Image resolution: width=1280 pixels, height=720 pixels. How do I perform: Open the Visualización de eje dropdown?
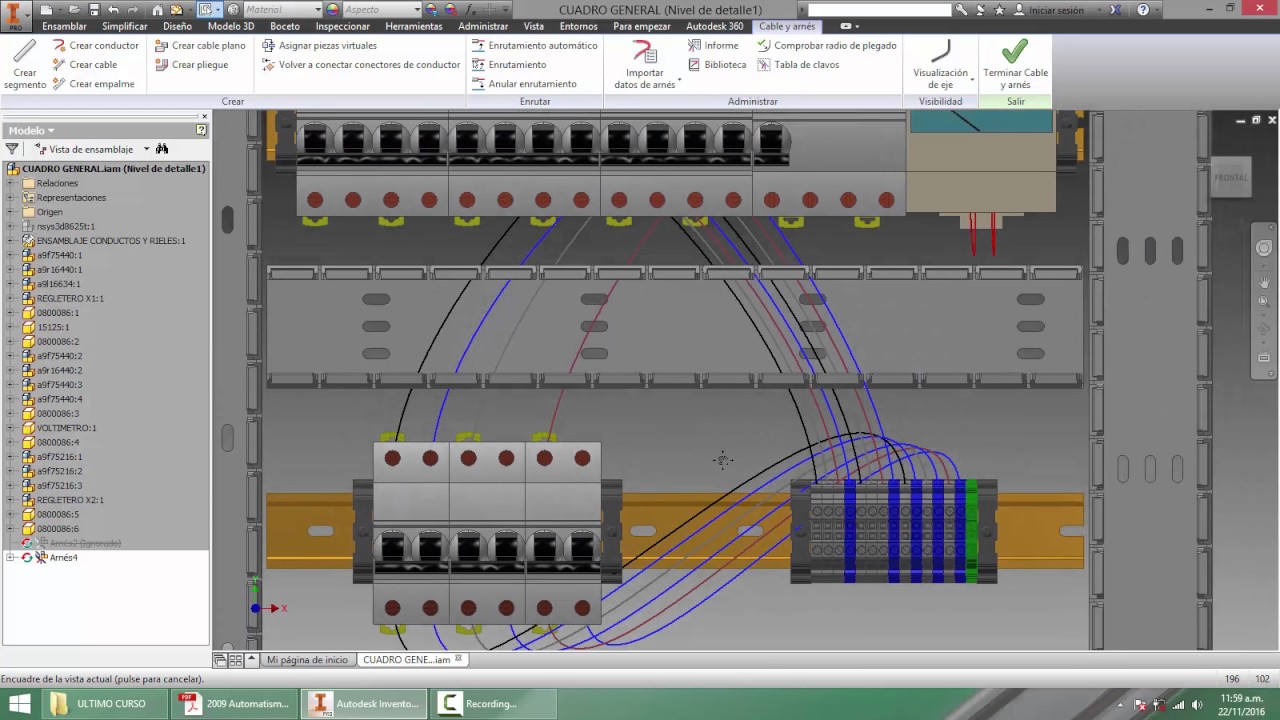[941, 65]
